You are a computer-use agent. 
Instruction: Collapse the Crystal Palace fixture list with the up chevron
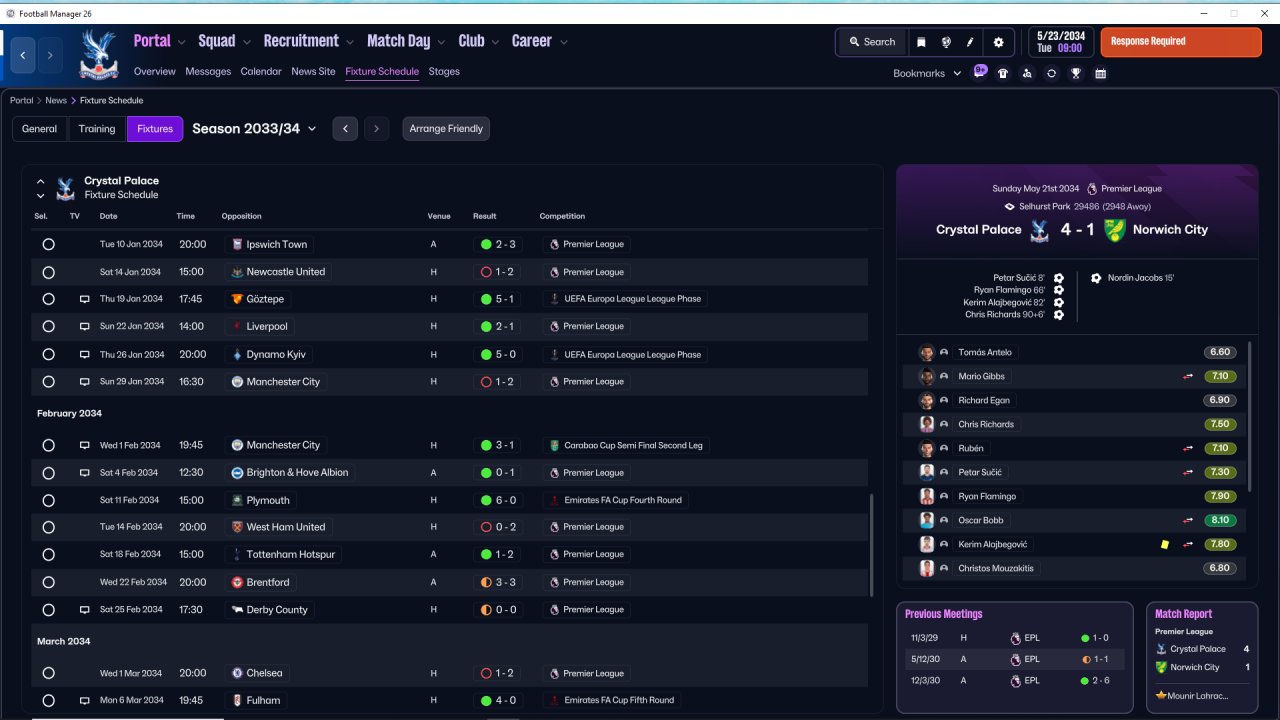(x=41, y=182)
